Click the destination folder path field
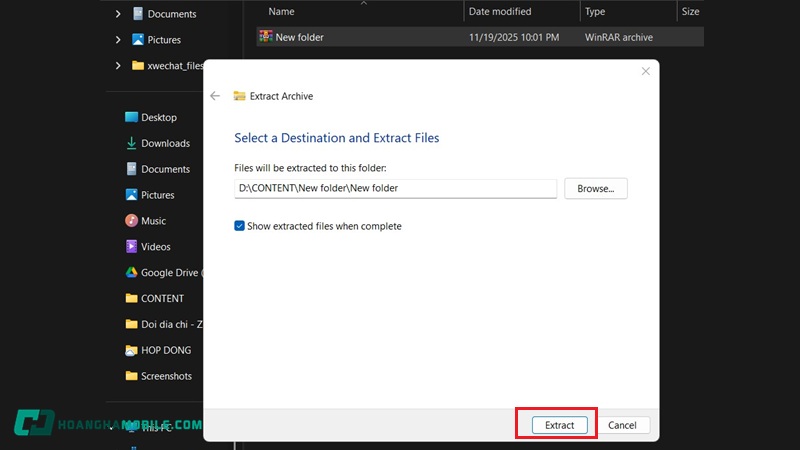Image resolution: width=800 pixels, height=450 pixels. pyautogui.click(x=395, y=188)
